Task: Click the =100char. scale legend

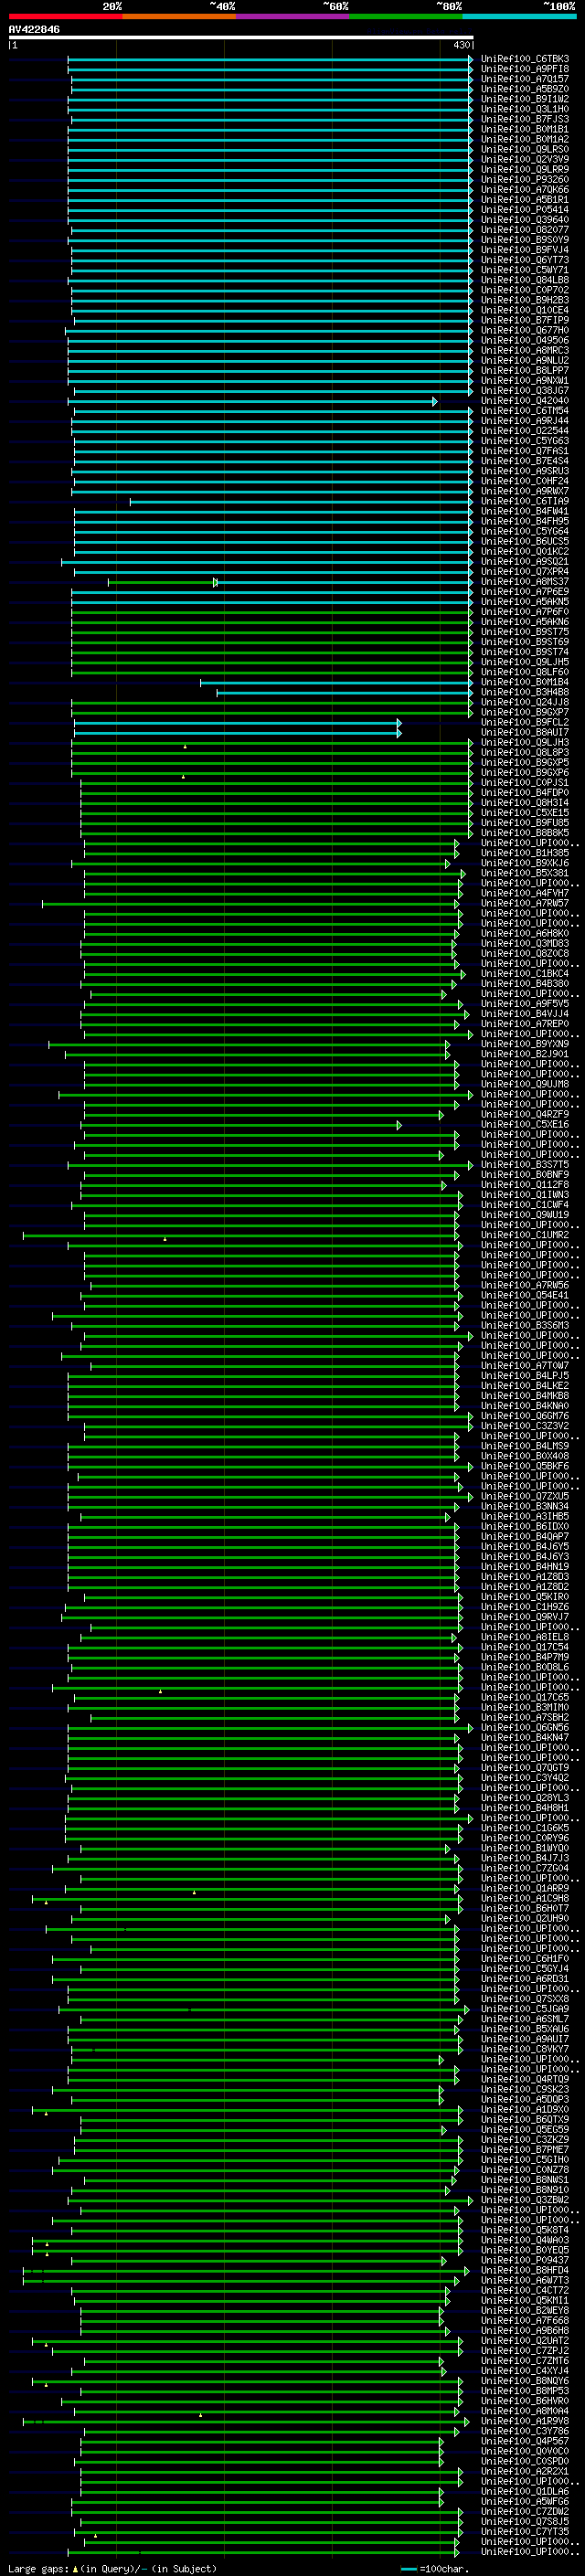Action: [434, 2569]
